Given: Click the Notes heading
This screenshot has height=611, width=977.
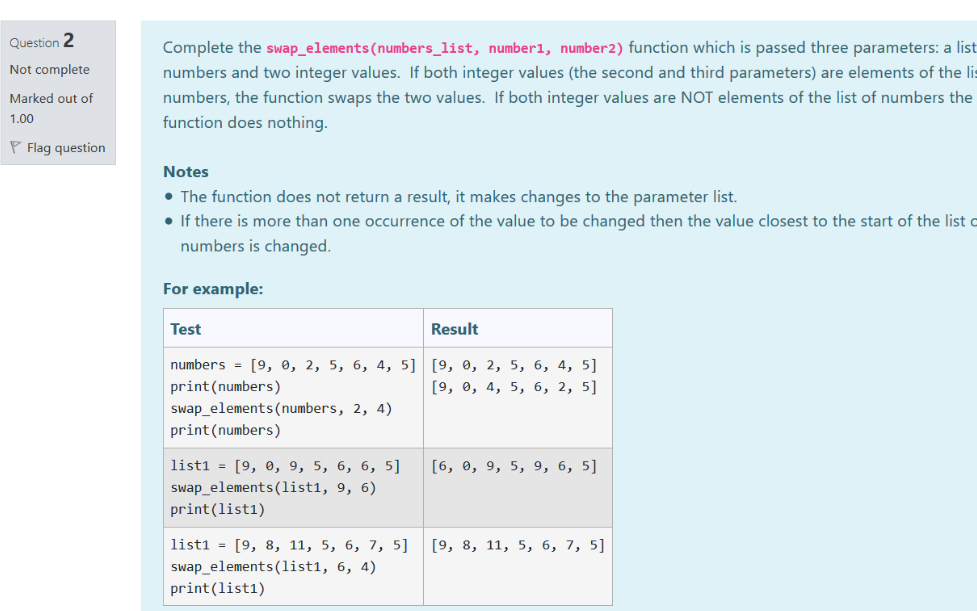Looking at the screenshot, I should click(x=185, y=172).
